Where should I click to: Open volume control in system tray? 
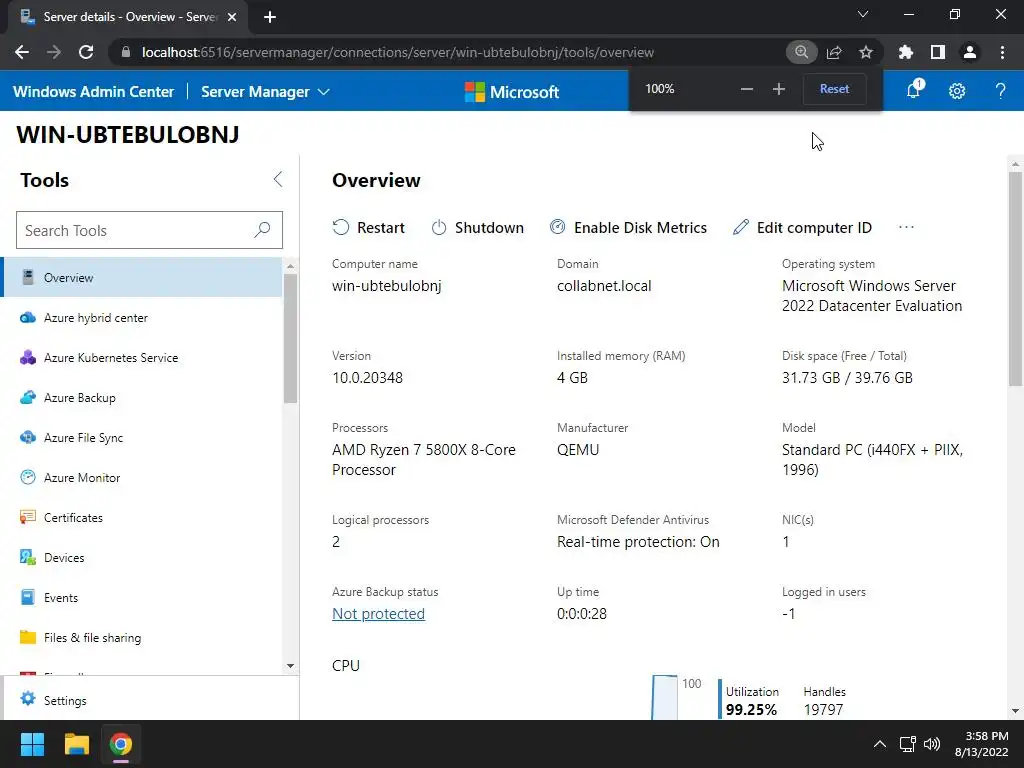pos(932,744)
